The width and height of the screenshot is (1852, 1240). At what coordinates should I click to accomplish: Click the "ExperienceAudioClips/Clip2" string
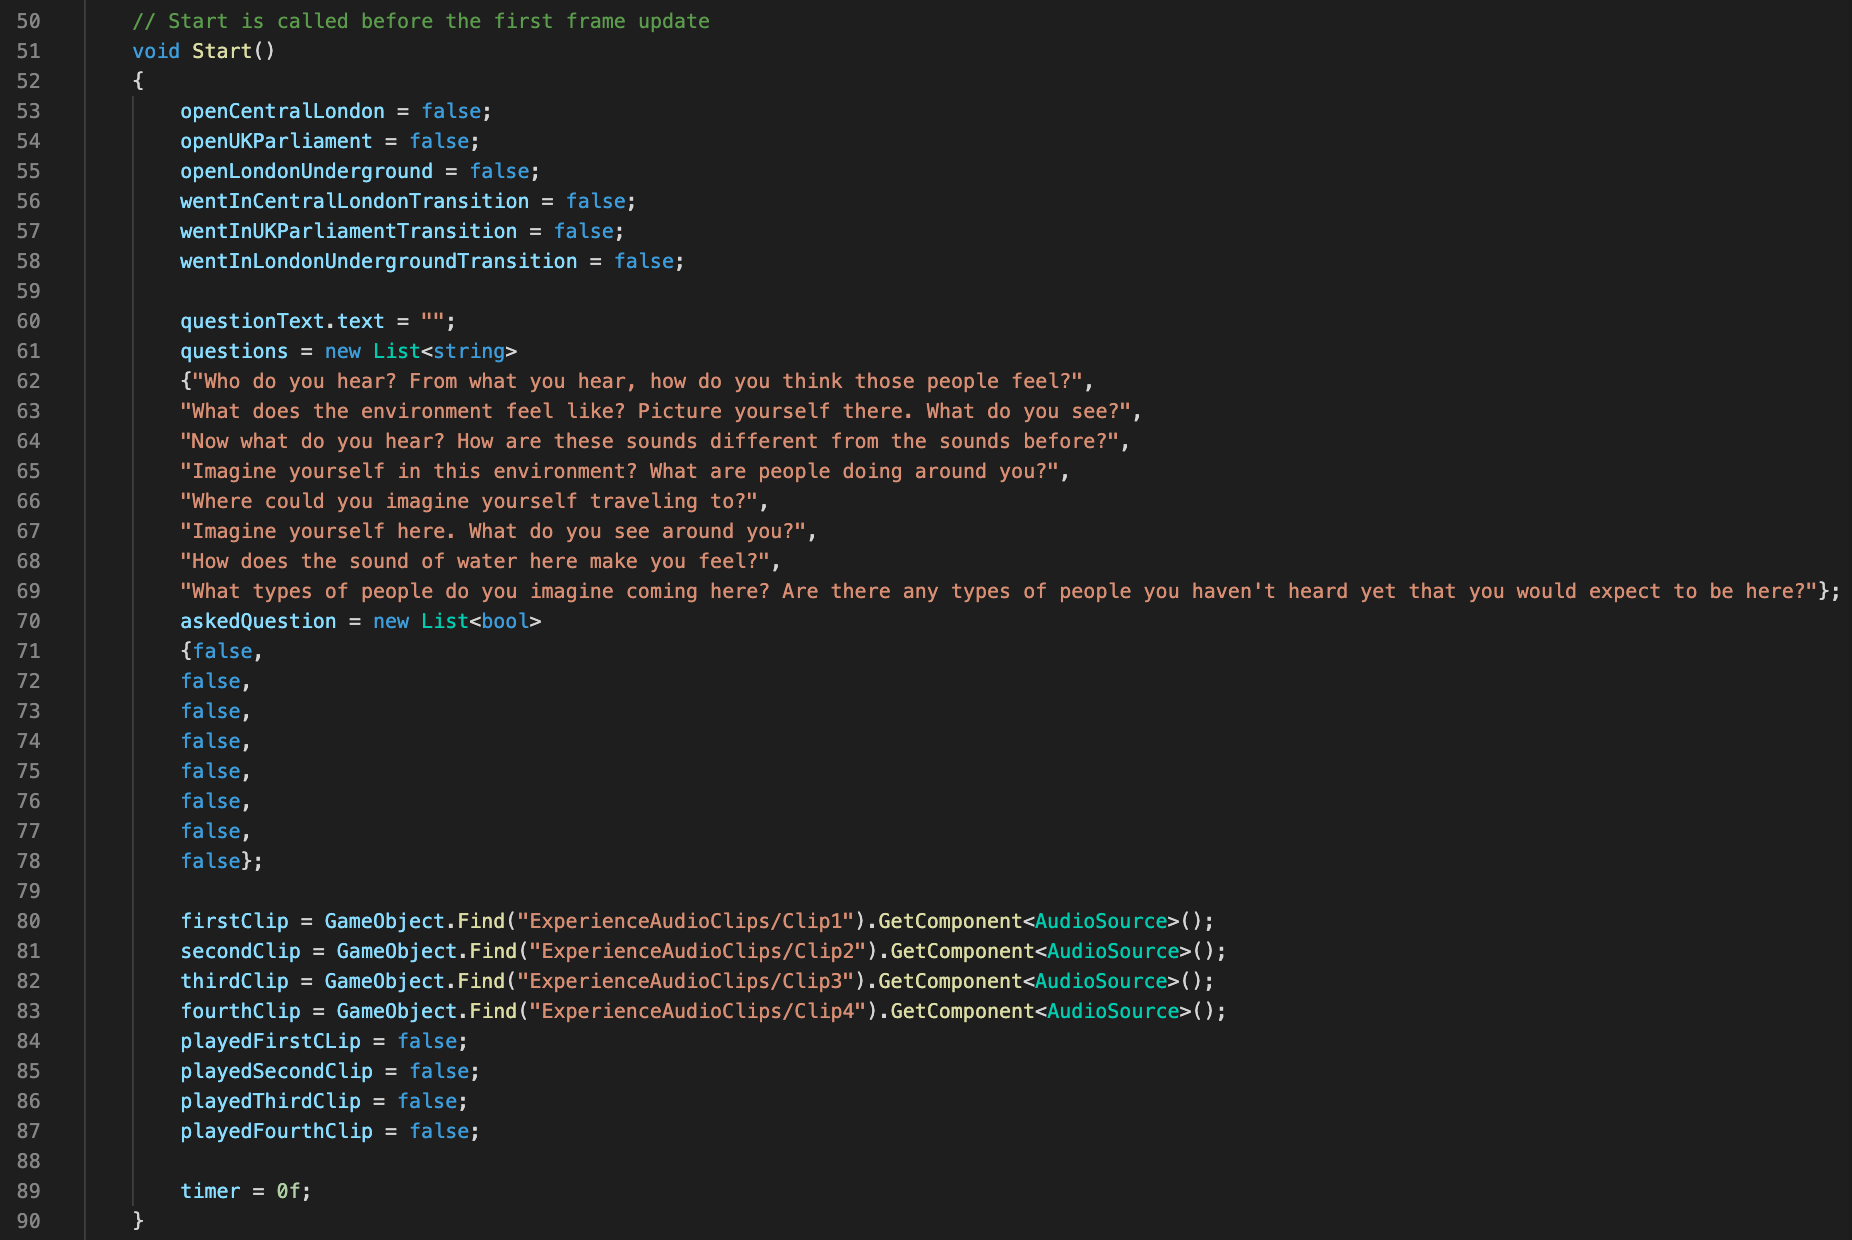click(697, 951)
